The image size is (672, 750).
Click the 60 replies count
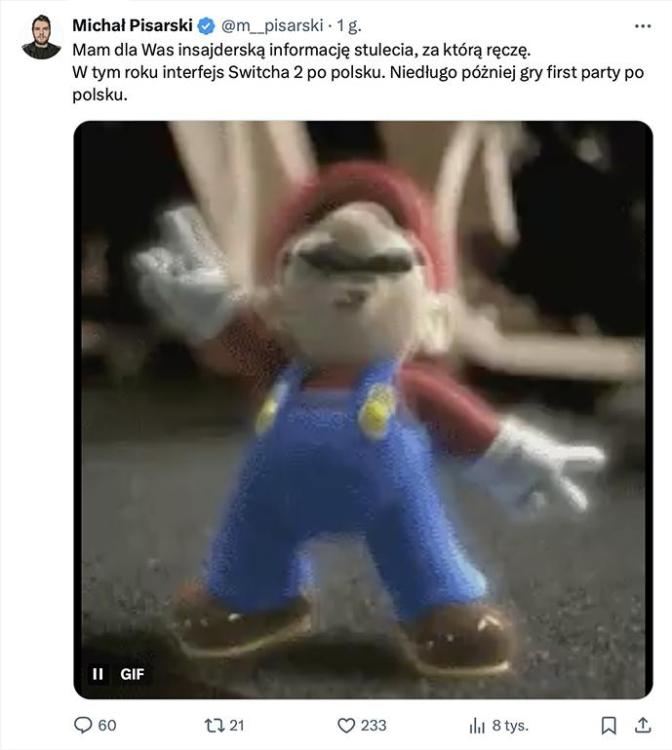[107, 726]
